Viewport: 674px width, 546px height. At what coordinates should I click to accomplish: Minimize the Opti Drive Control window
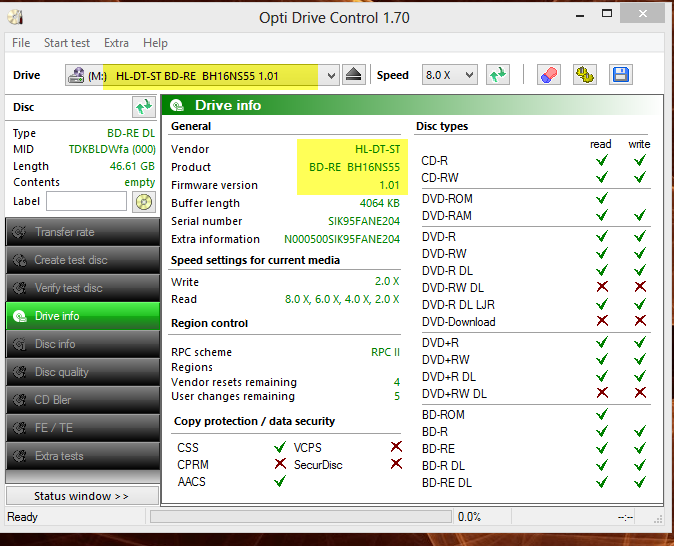pos(580,15)
